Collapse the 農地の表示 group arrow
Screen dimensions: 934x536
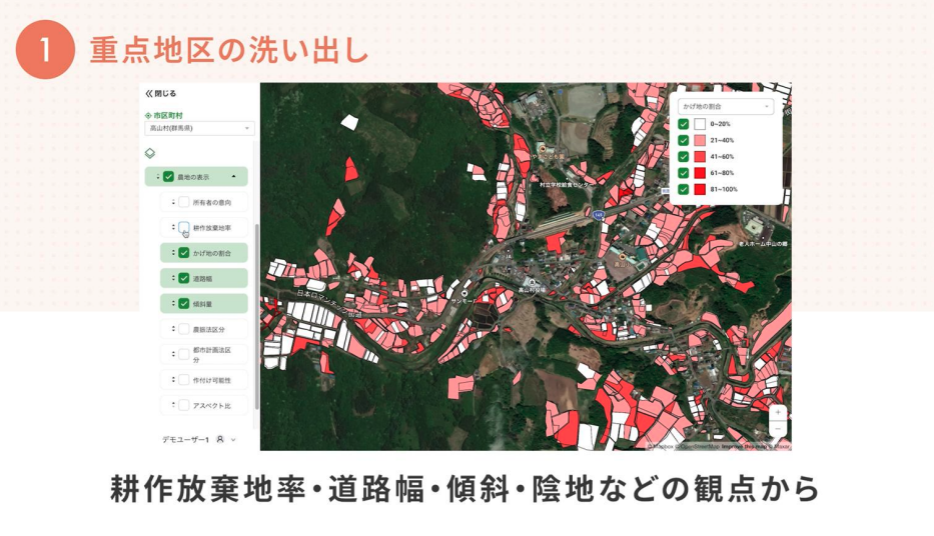click(234, 177)
